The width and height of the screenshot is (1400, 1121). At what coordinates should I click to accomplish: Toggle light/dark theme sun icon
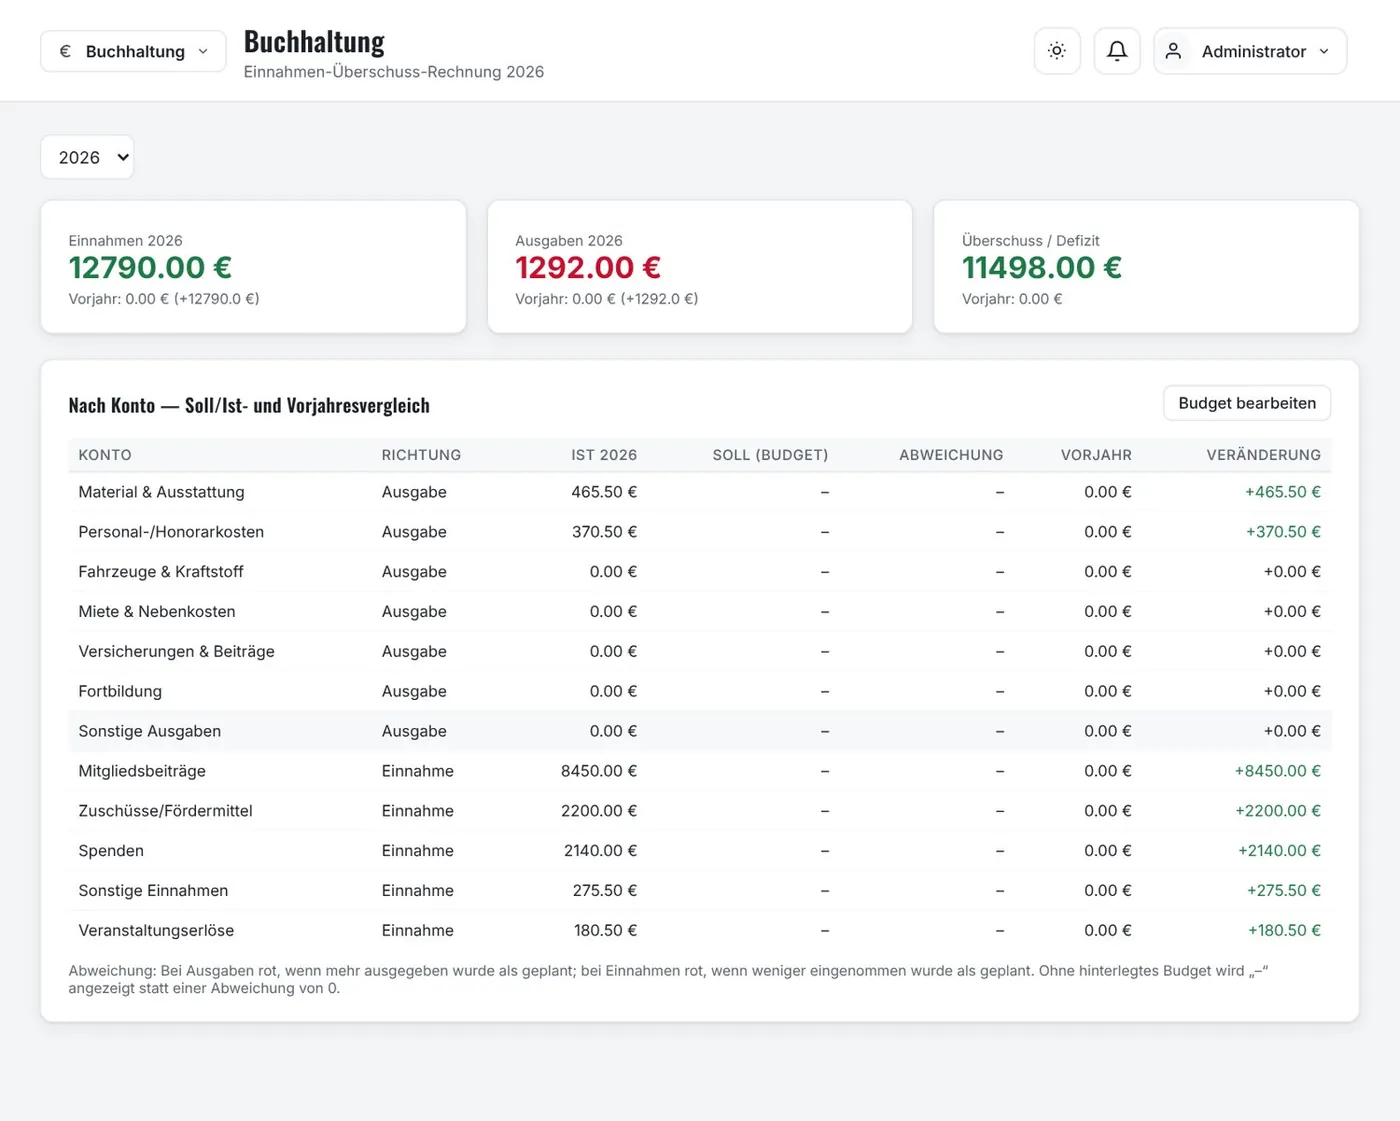(1057, 51)
